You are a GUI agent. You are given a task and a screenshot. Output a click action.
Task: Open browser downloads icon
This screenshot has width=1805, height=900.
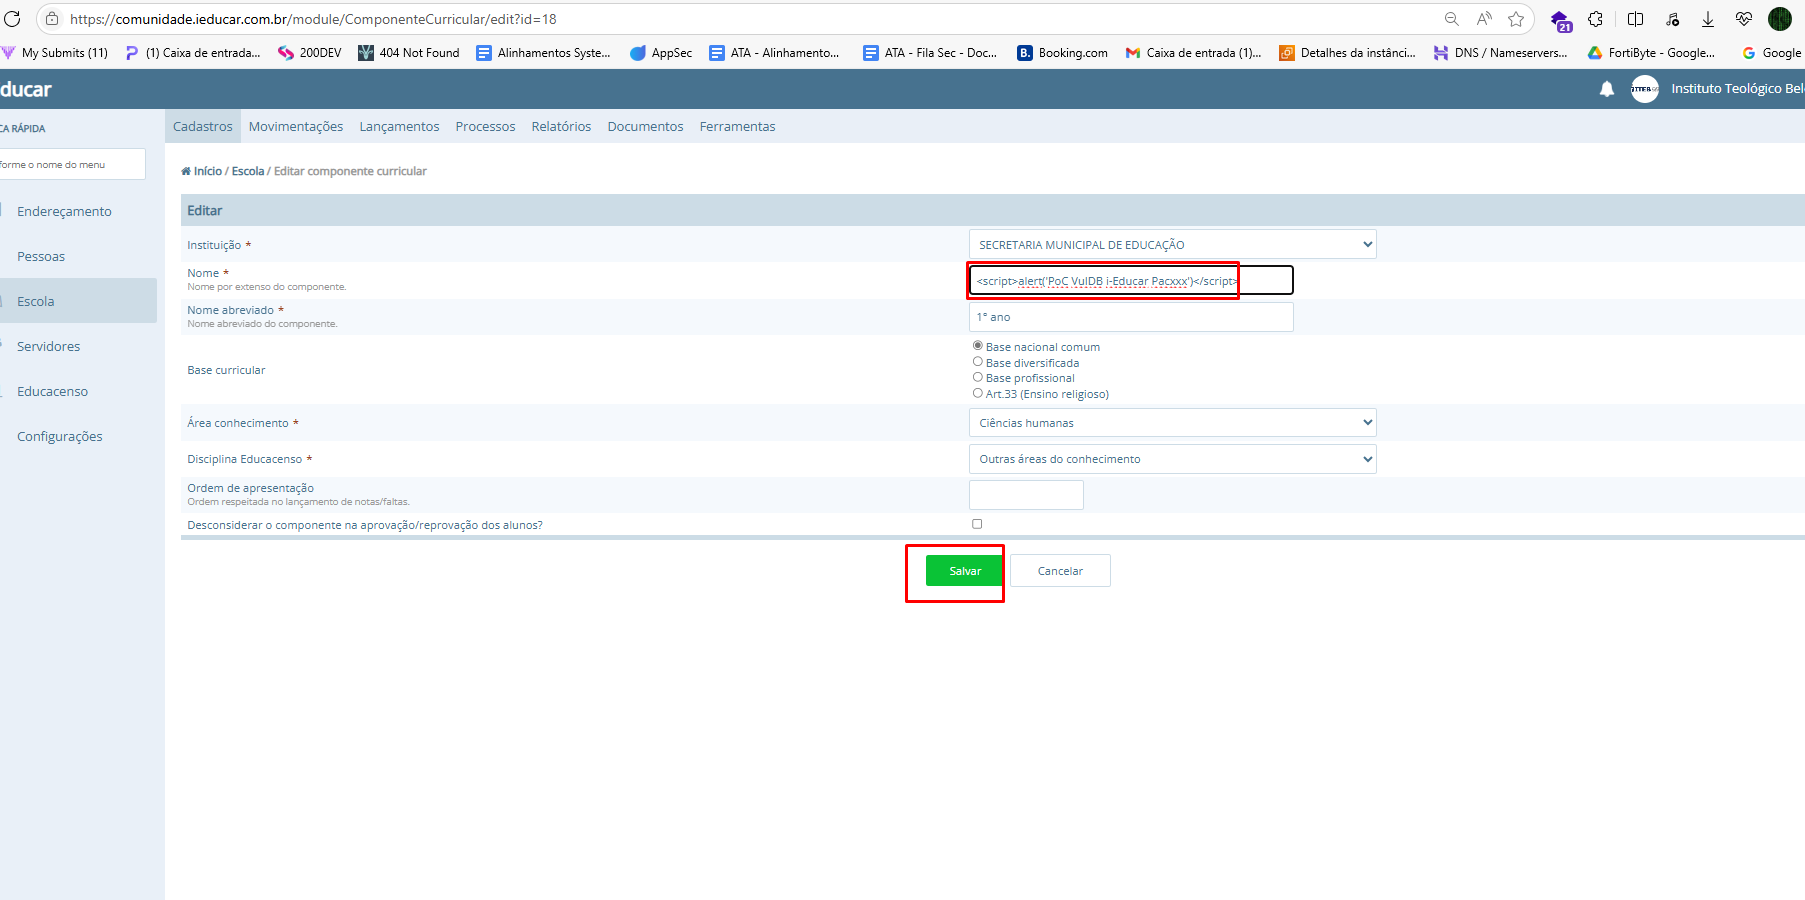pyautogui.click(x=1708, y=19)
